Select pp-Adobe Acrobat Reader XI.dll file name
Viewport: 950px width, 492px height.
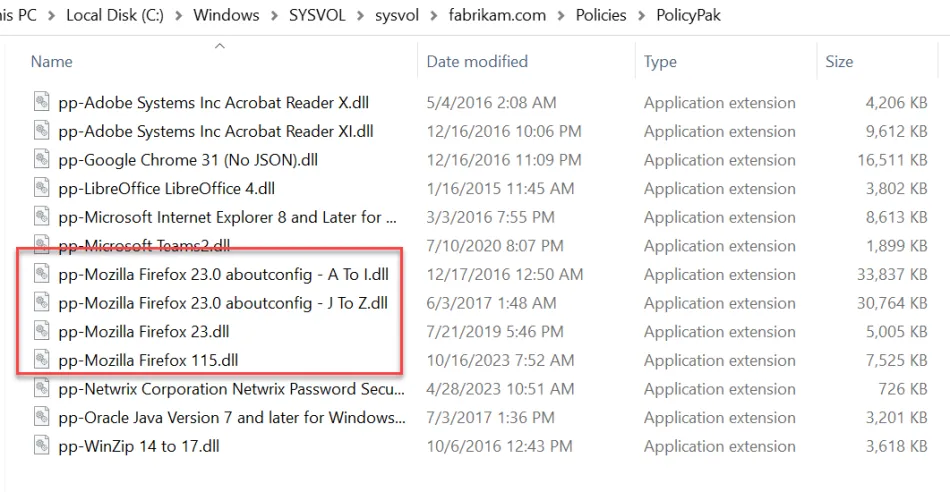[x=216, y=131]
